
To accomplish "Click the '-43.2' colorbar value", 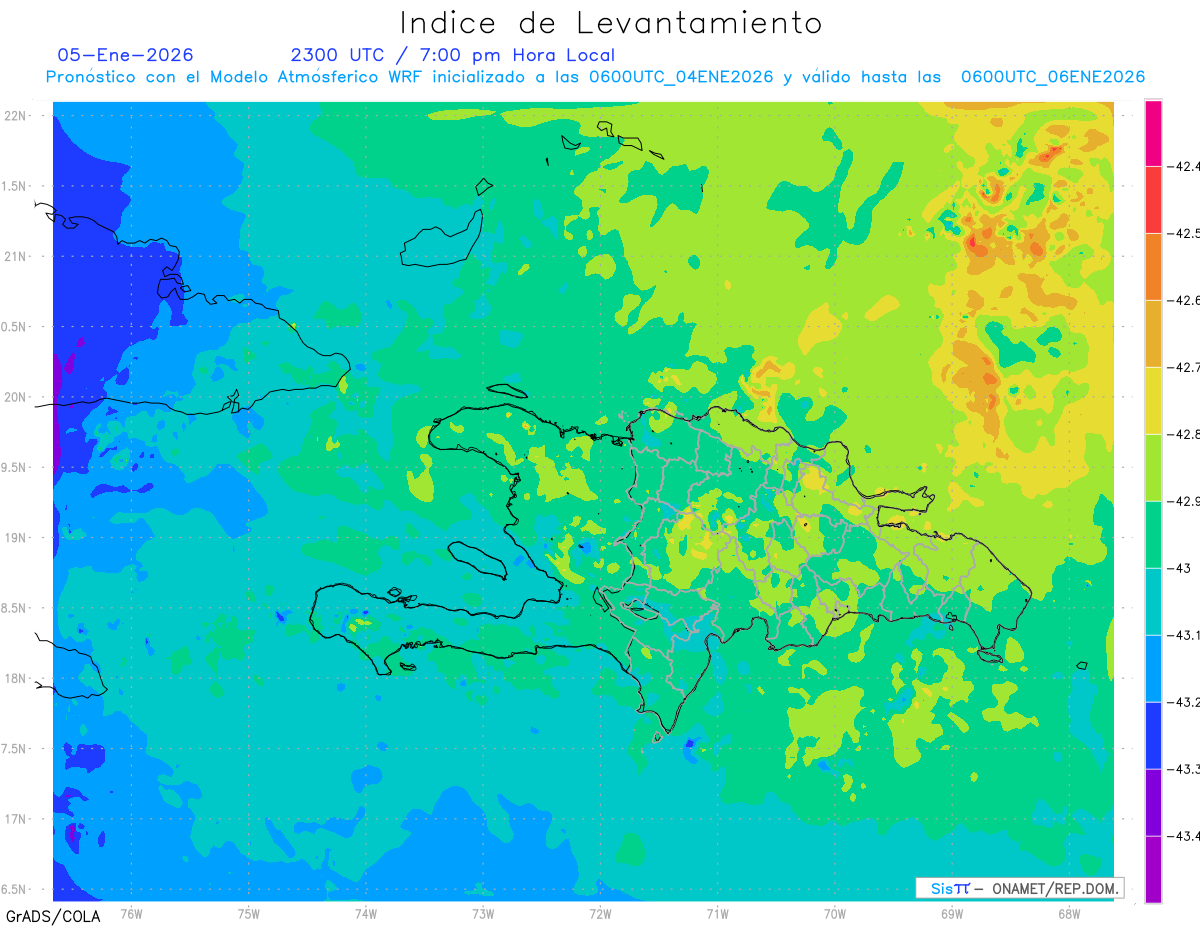I will (x=1181, y=702).
